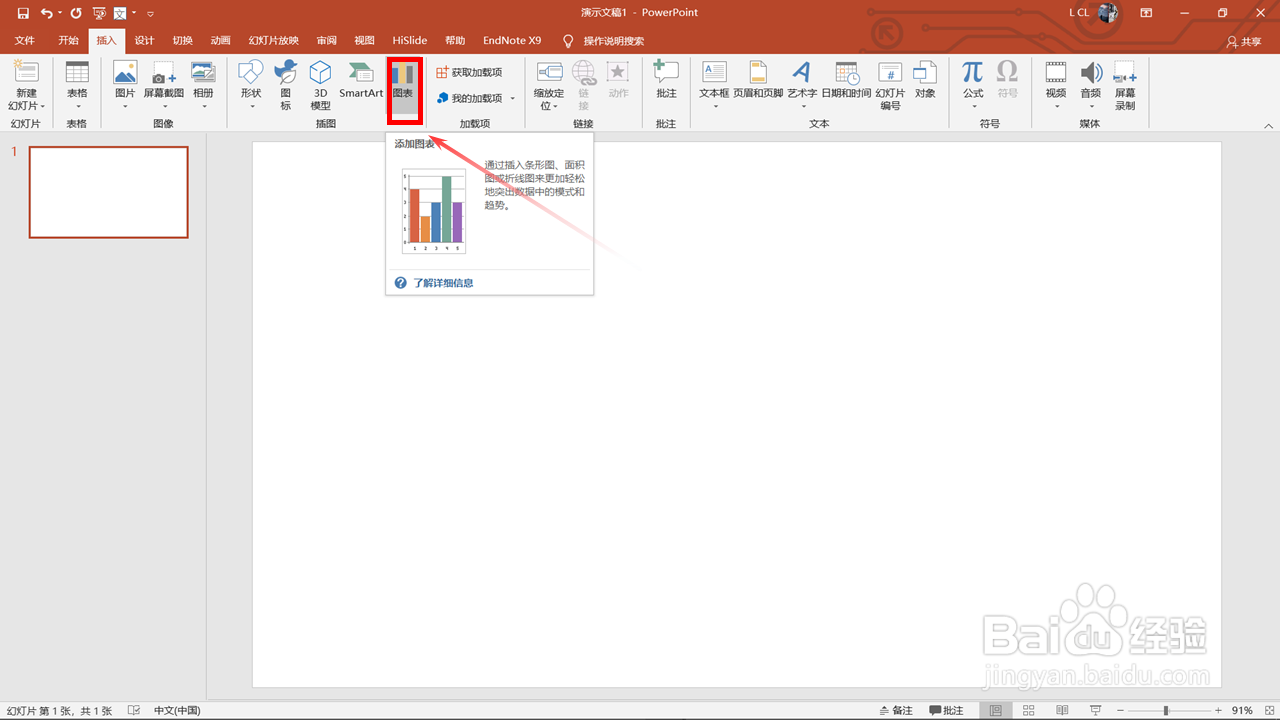Toggle the 批注 comments pane in status bar
1280x720 pixels.
tap(946, 710)
